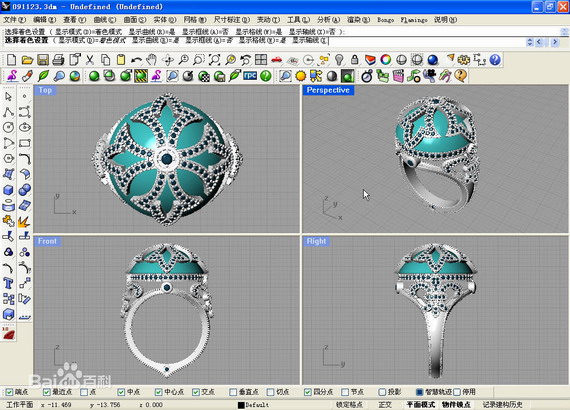Enable the 节点 (Knot) osnap checkbox
The height and width of the screenshot is (410, 570).
click(345, 392)
